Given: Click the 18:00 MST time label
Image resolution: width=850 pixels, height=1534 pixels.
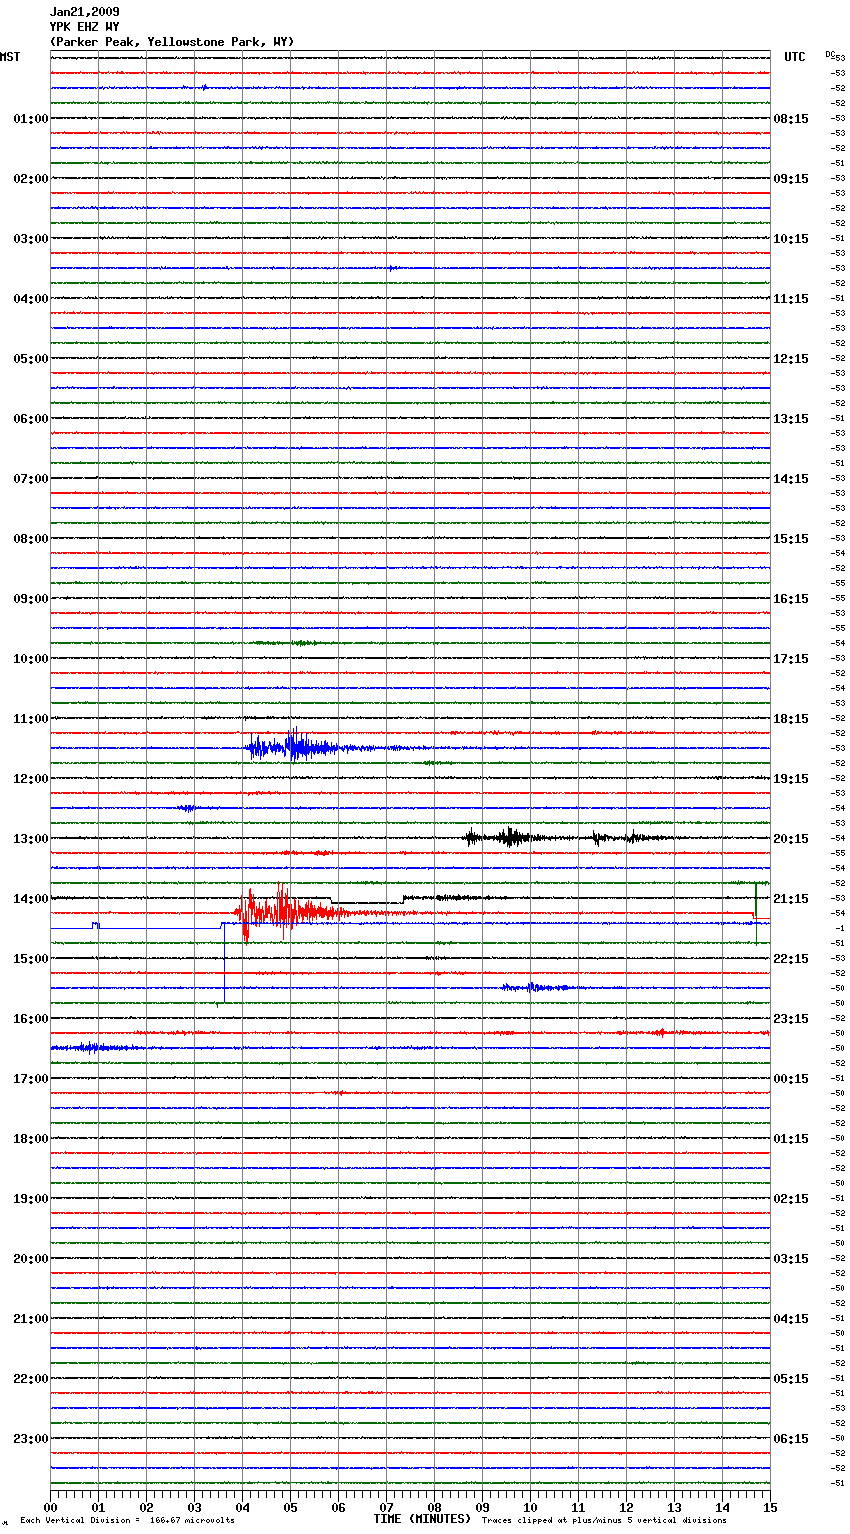Looking at the screenshot, I should tap(31, 1139).
